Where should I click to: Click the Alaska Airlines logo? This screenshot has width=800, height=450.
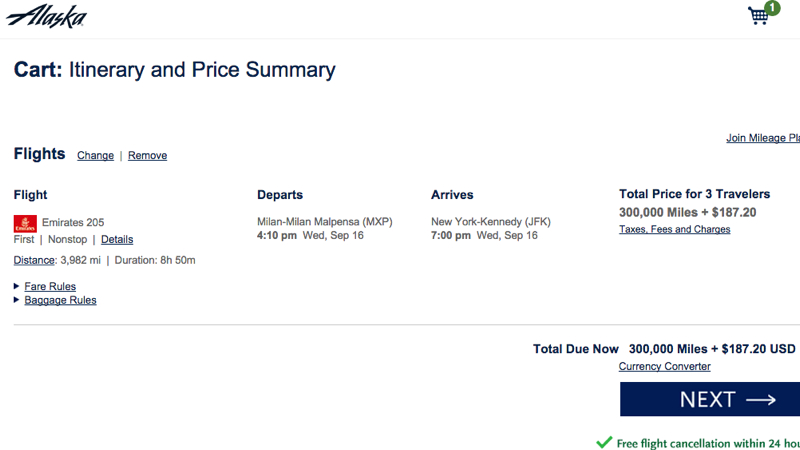pyautogui.click(x=46, y=16)
